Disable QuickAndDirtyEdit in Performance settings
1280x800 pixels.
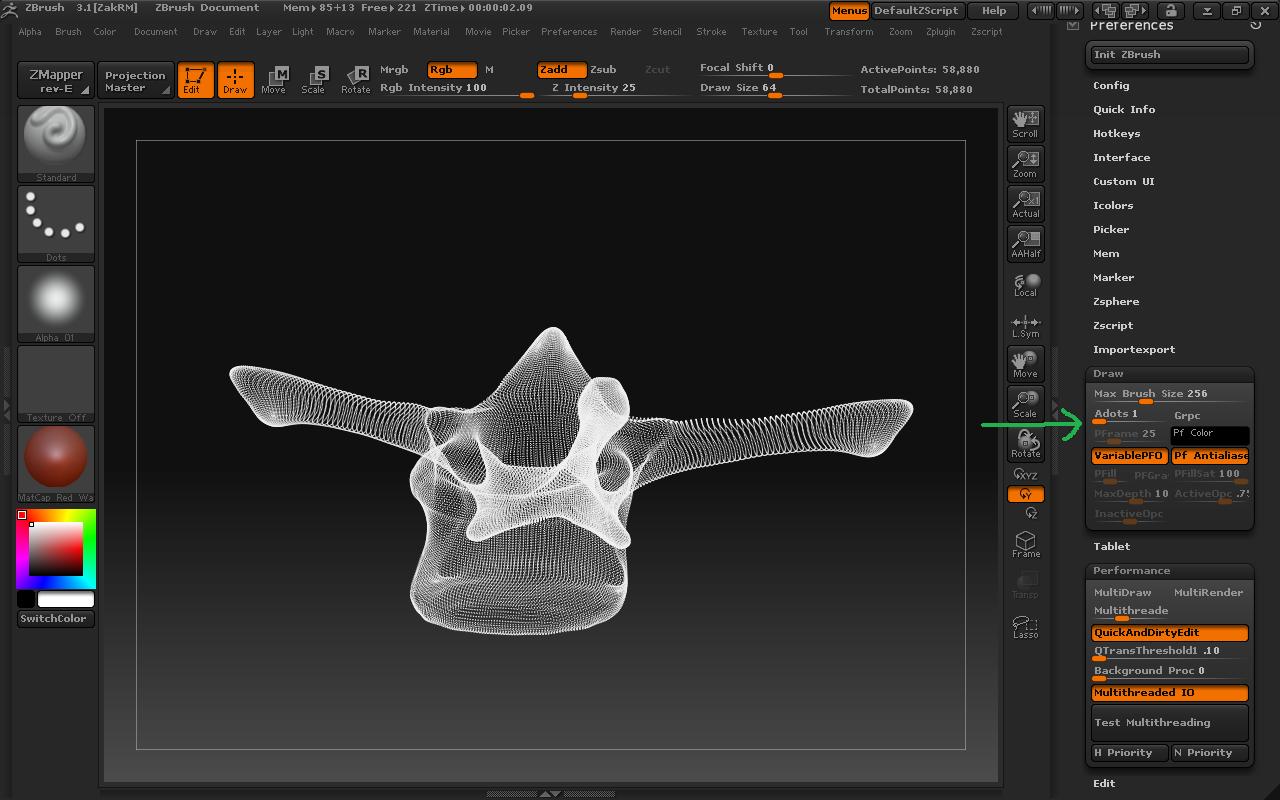tap(1169, 632)
